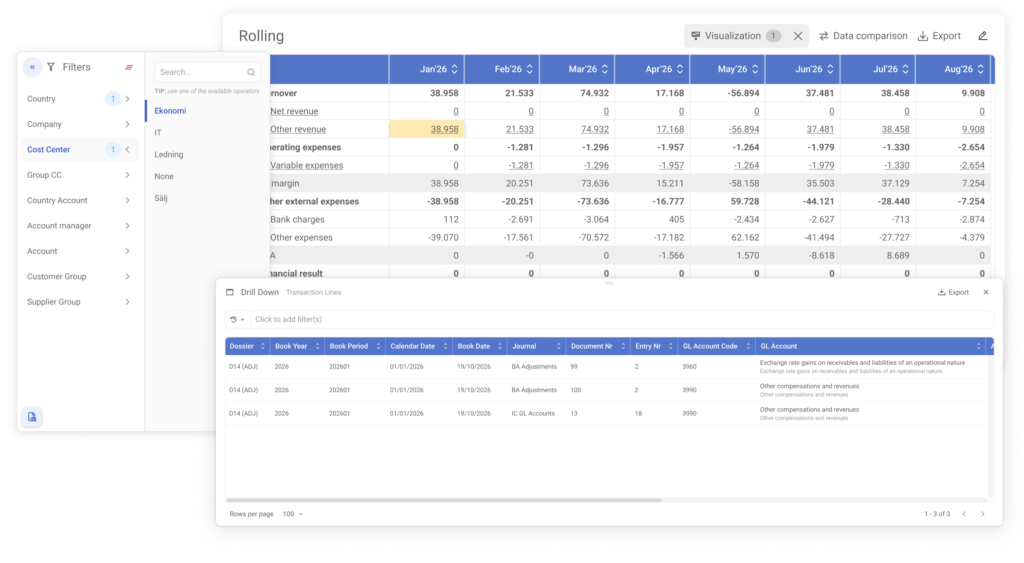1024x563 pixels.
Task: Click the Cost Center search field
Action: pyautogui.click(x=207, y=72)
